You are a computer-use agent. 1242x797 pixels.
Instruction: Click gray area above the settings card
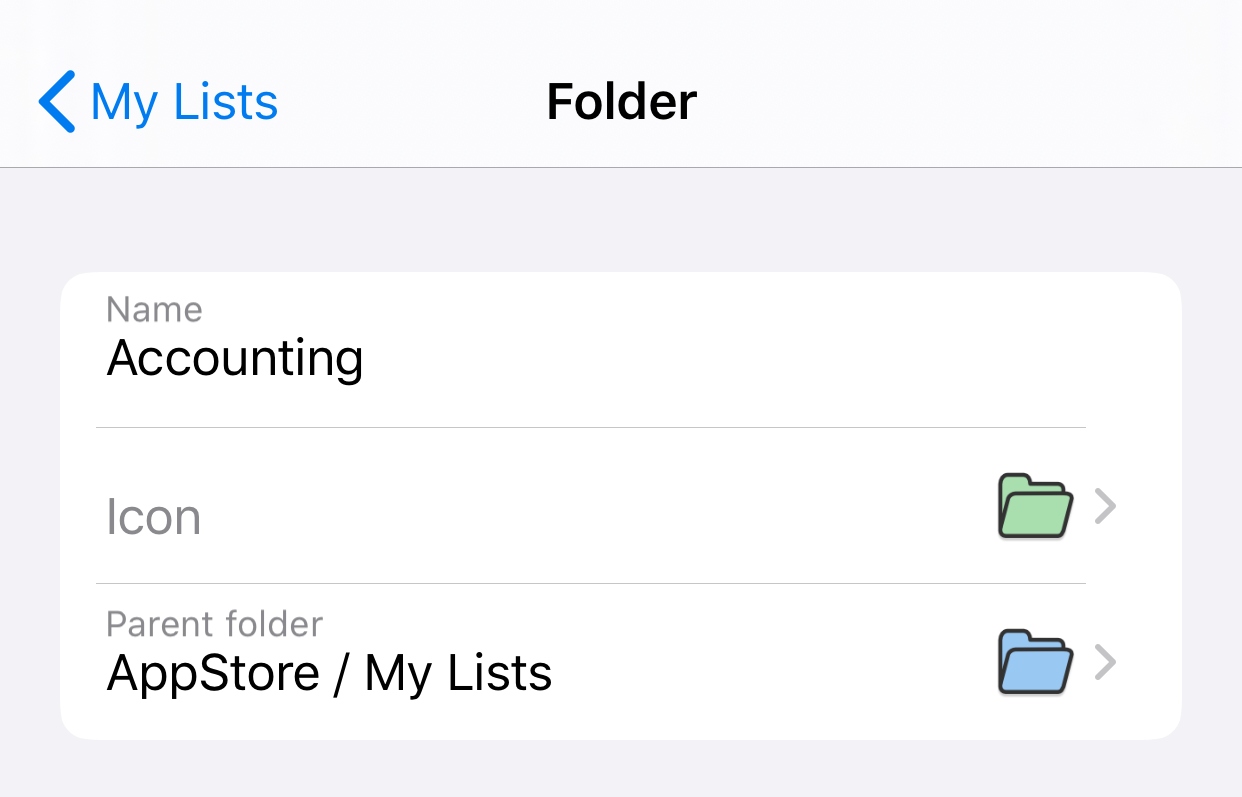(x=620, y=220)
